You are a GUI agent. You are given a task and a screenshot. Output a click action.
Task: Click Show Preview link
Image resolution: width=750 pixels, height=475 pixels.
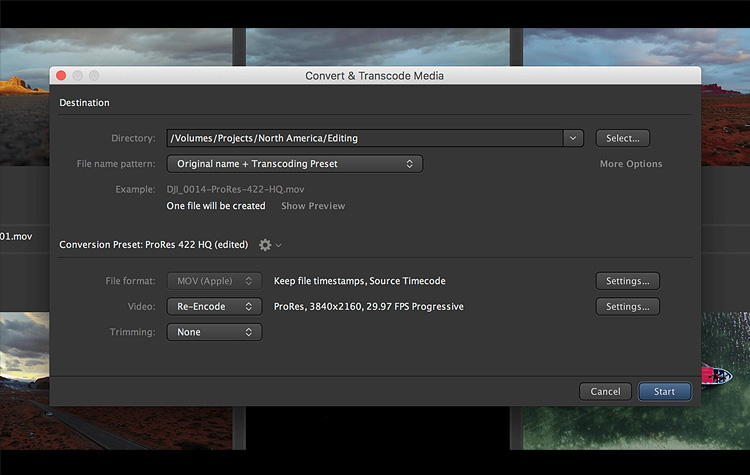tap(313, 206)
